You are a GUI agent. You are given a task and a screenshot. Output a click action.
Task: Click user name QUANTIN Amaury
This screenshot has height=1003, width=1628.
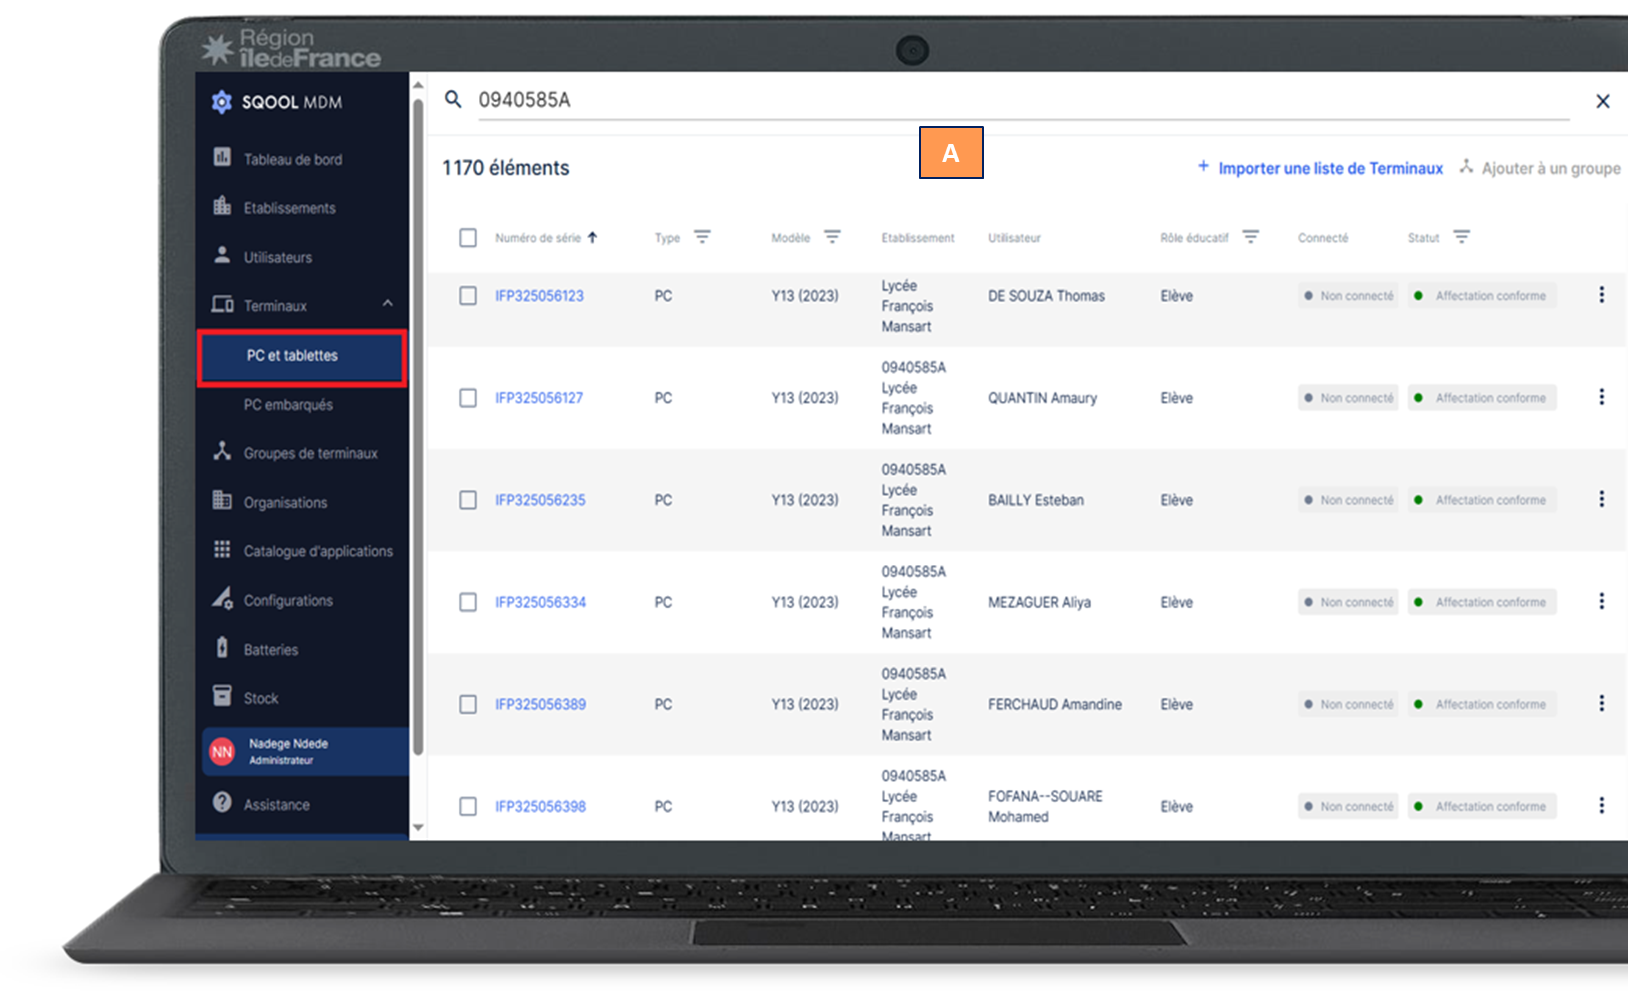1042,398
